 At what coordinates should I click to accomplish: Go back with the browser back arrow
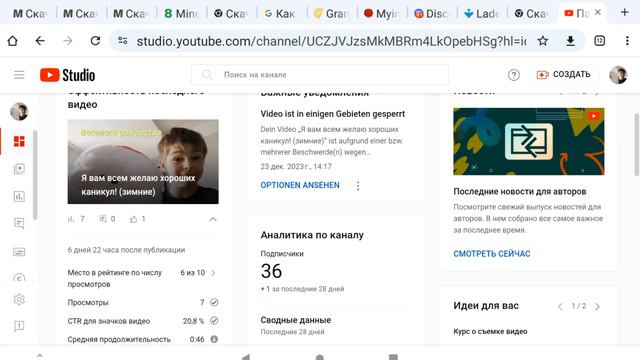(x=40, y=41)
